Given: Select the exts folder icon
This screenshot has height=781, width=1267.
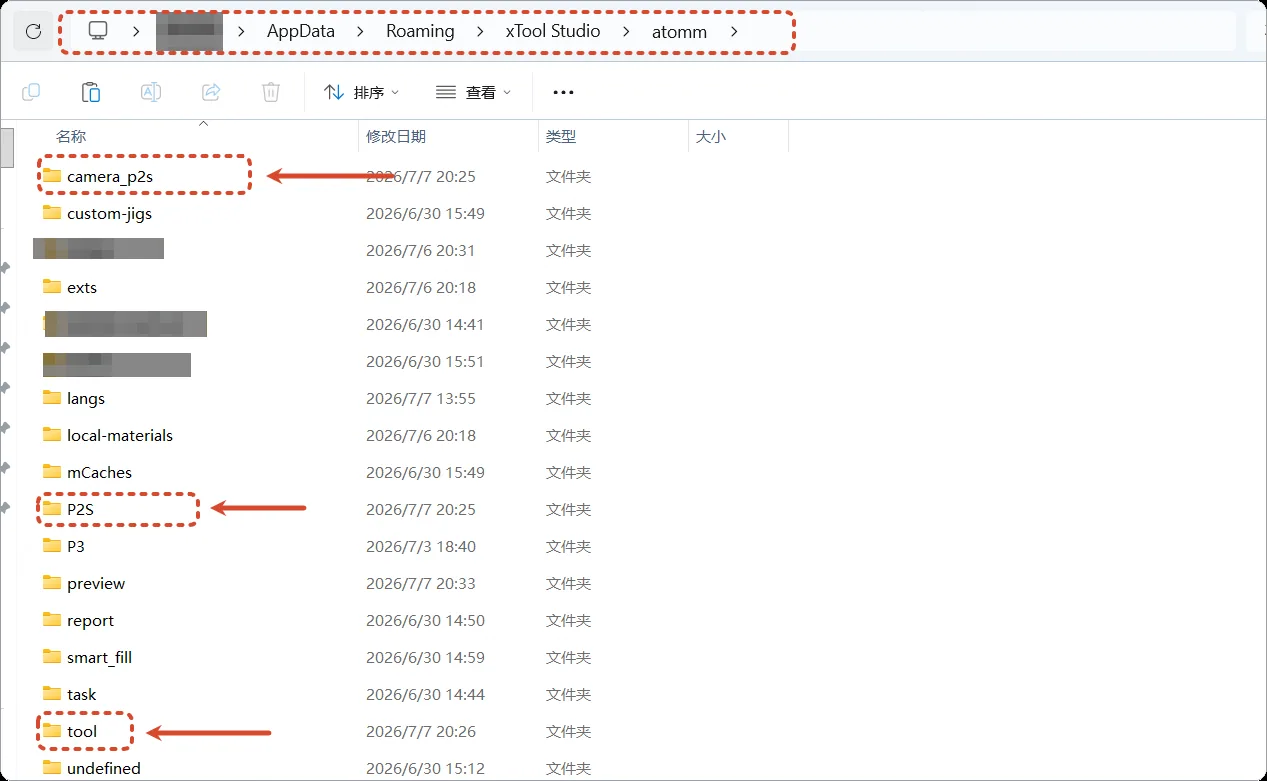Looking at the screenshot, I should 52,287.
